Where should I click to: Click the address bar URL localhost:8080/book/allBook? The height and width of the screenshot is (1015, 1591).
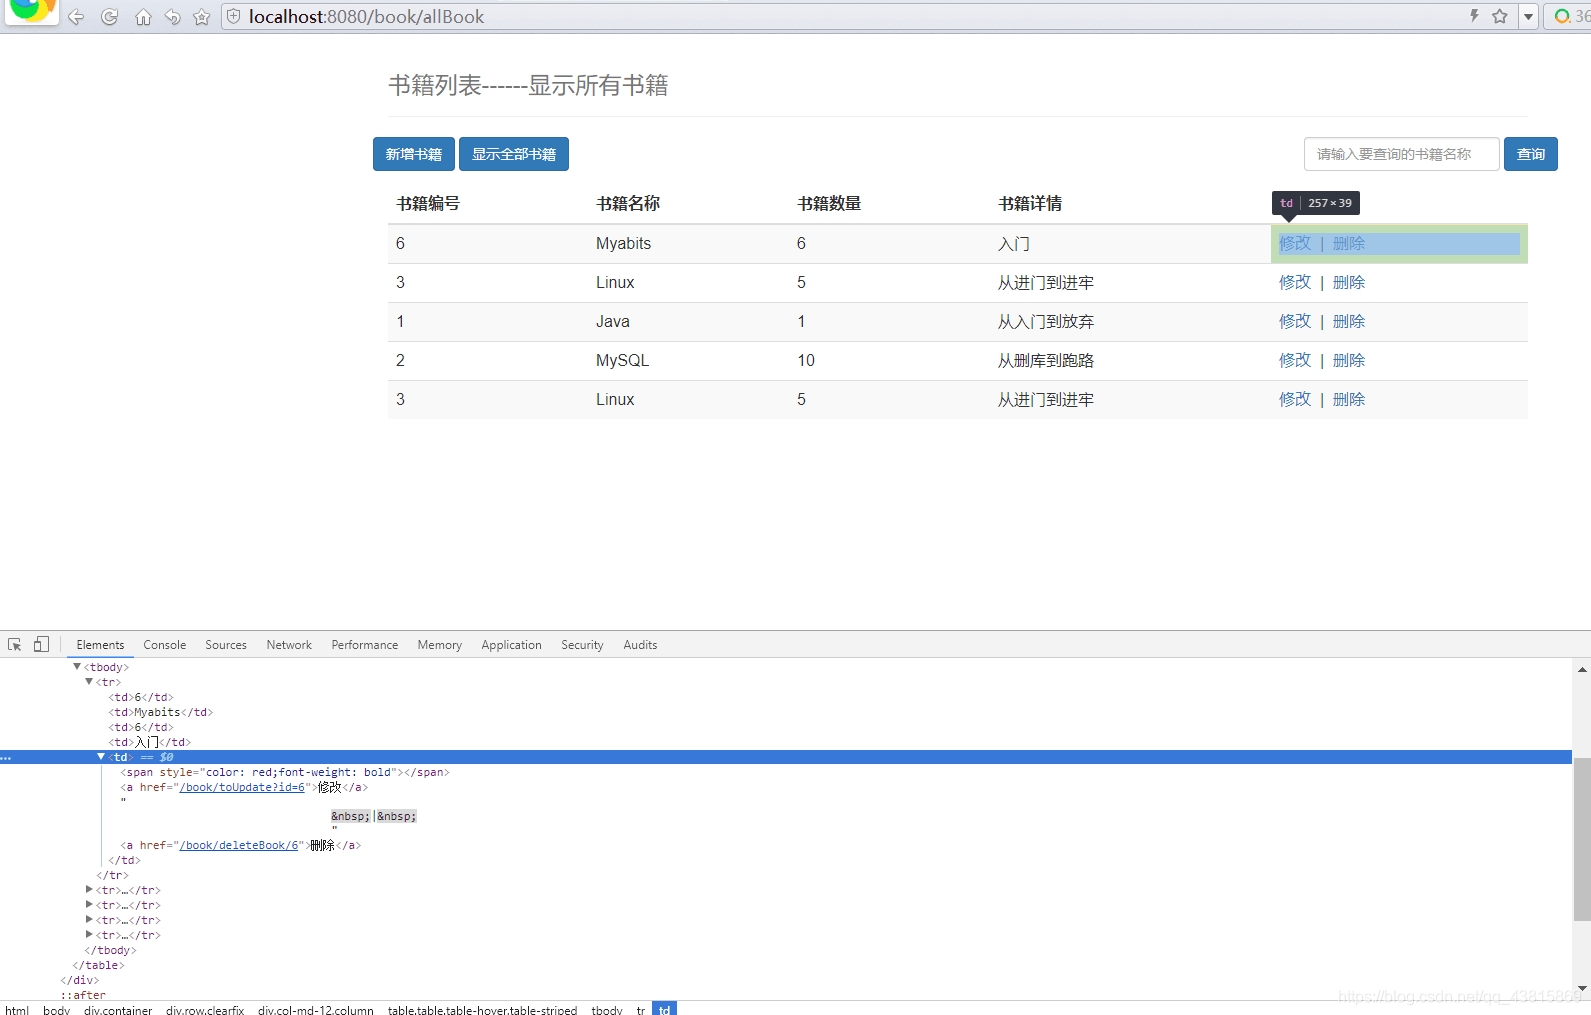[366, 17]
